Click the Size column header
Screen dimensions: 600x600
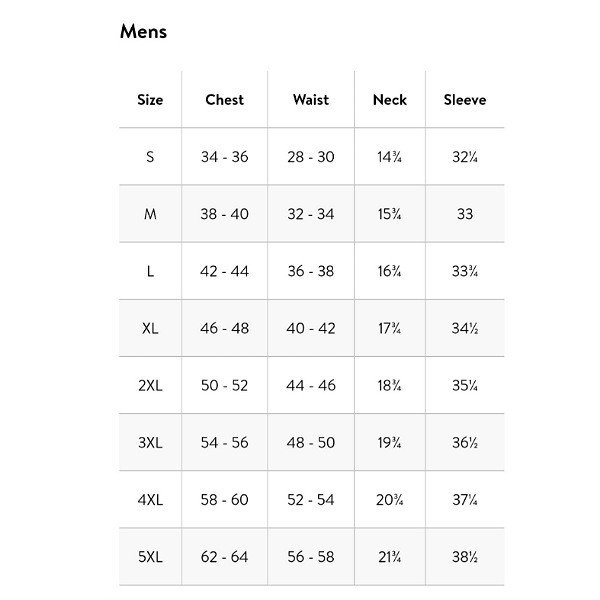click(150, 100)
